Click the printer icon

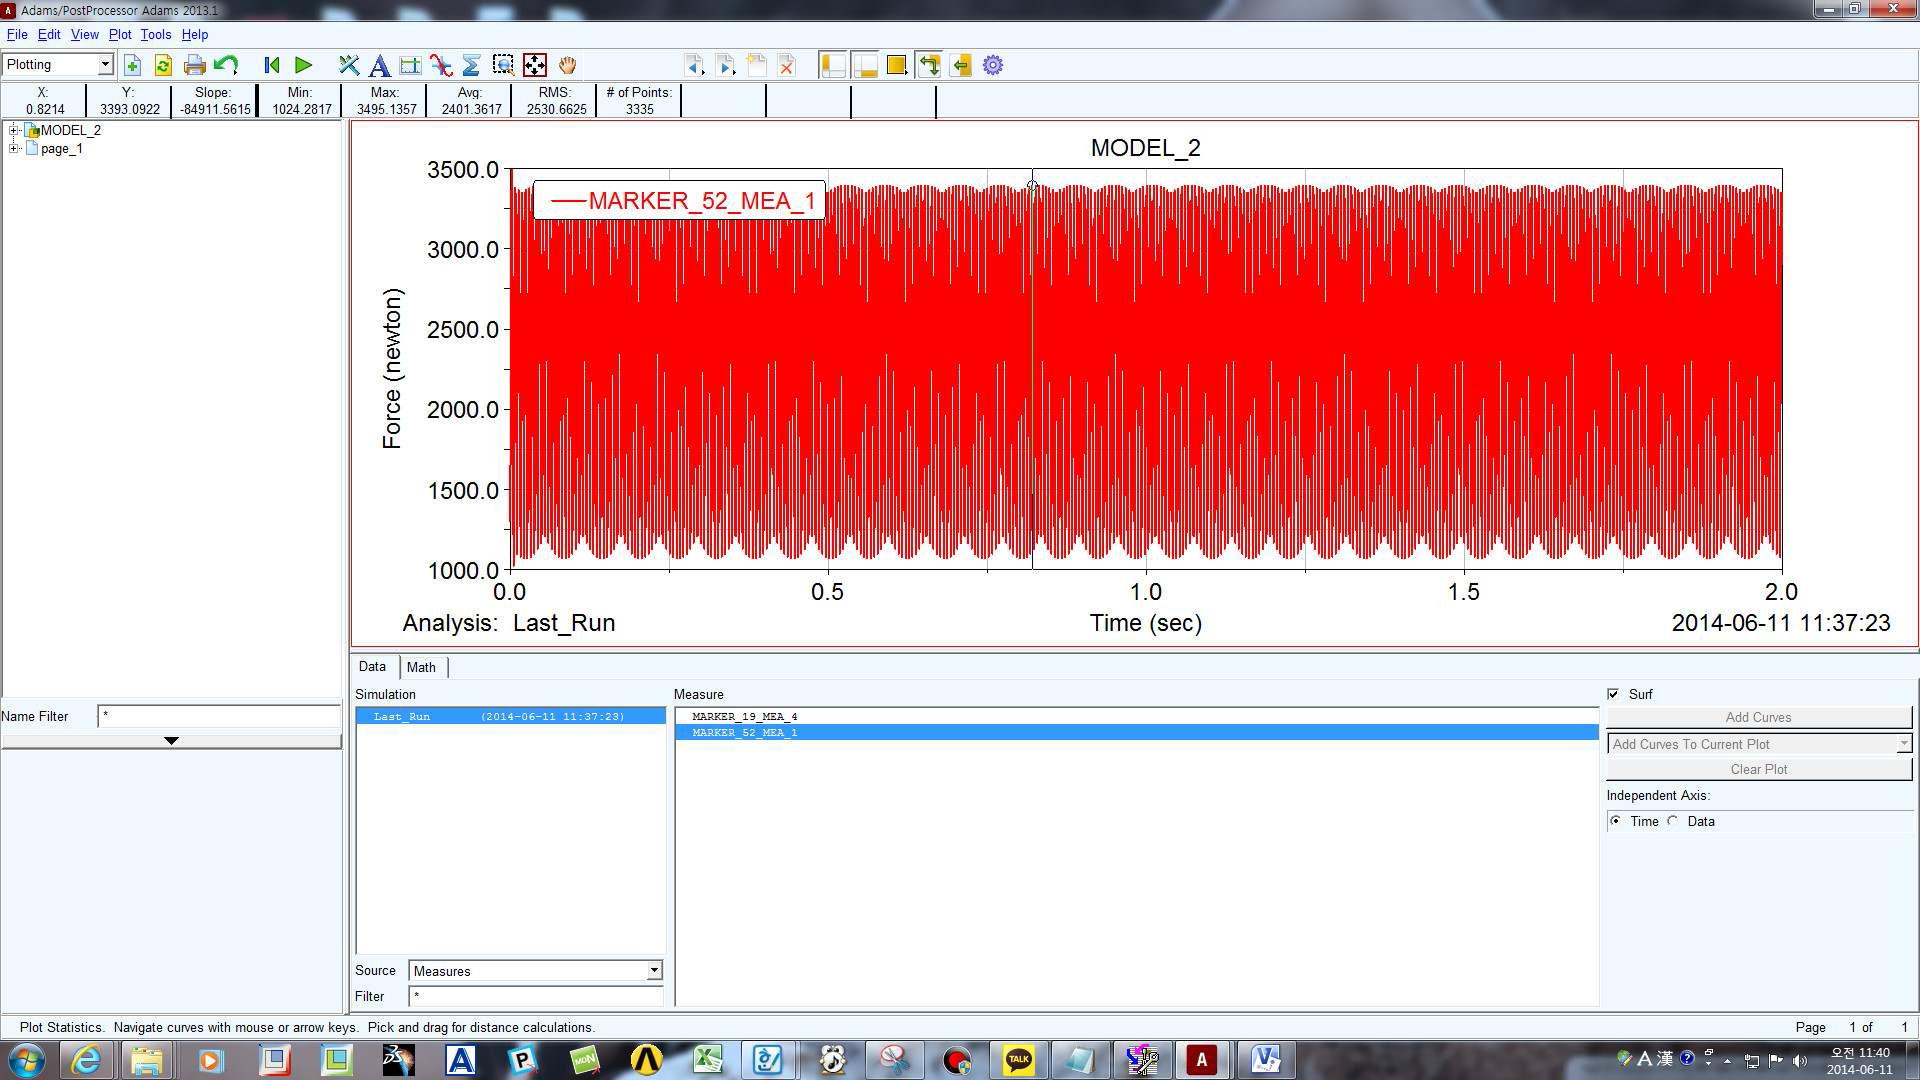[x=195, y=65]
